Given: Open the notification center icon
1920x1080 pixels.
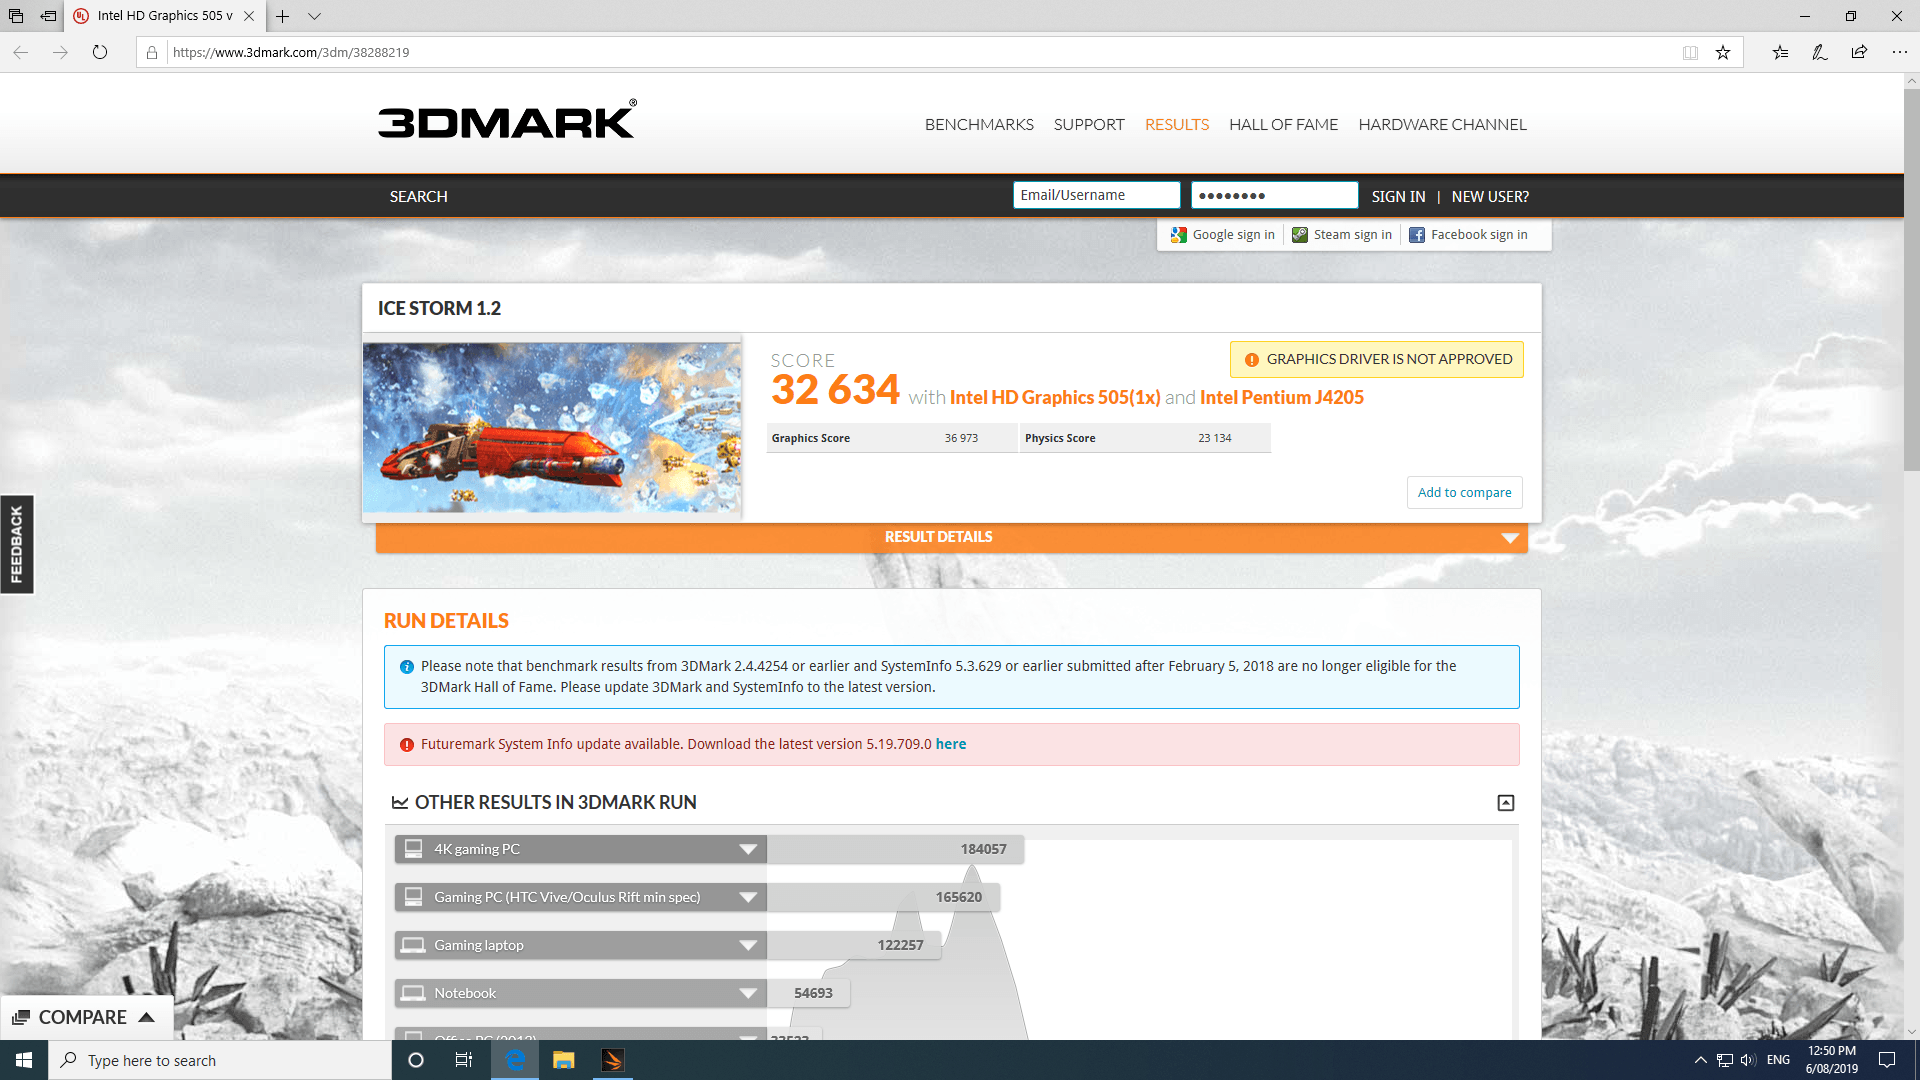Looking at the screenshot, I should (x=1887, y=1060).
